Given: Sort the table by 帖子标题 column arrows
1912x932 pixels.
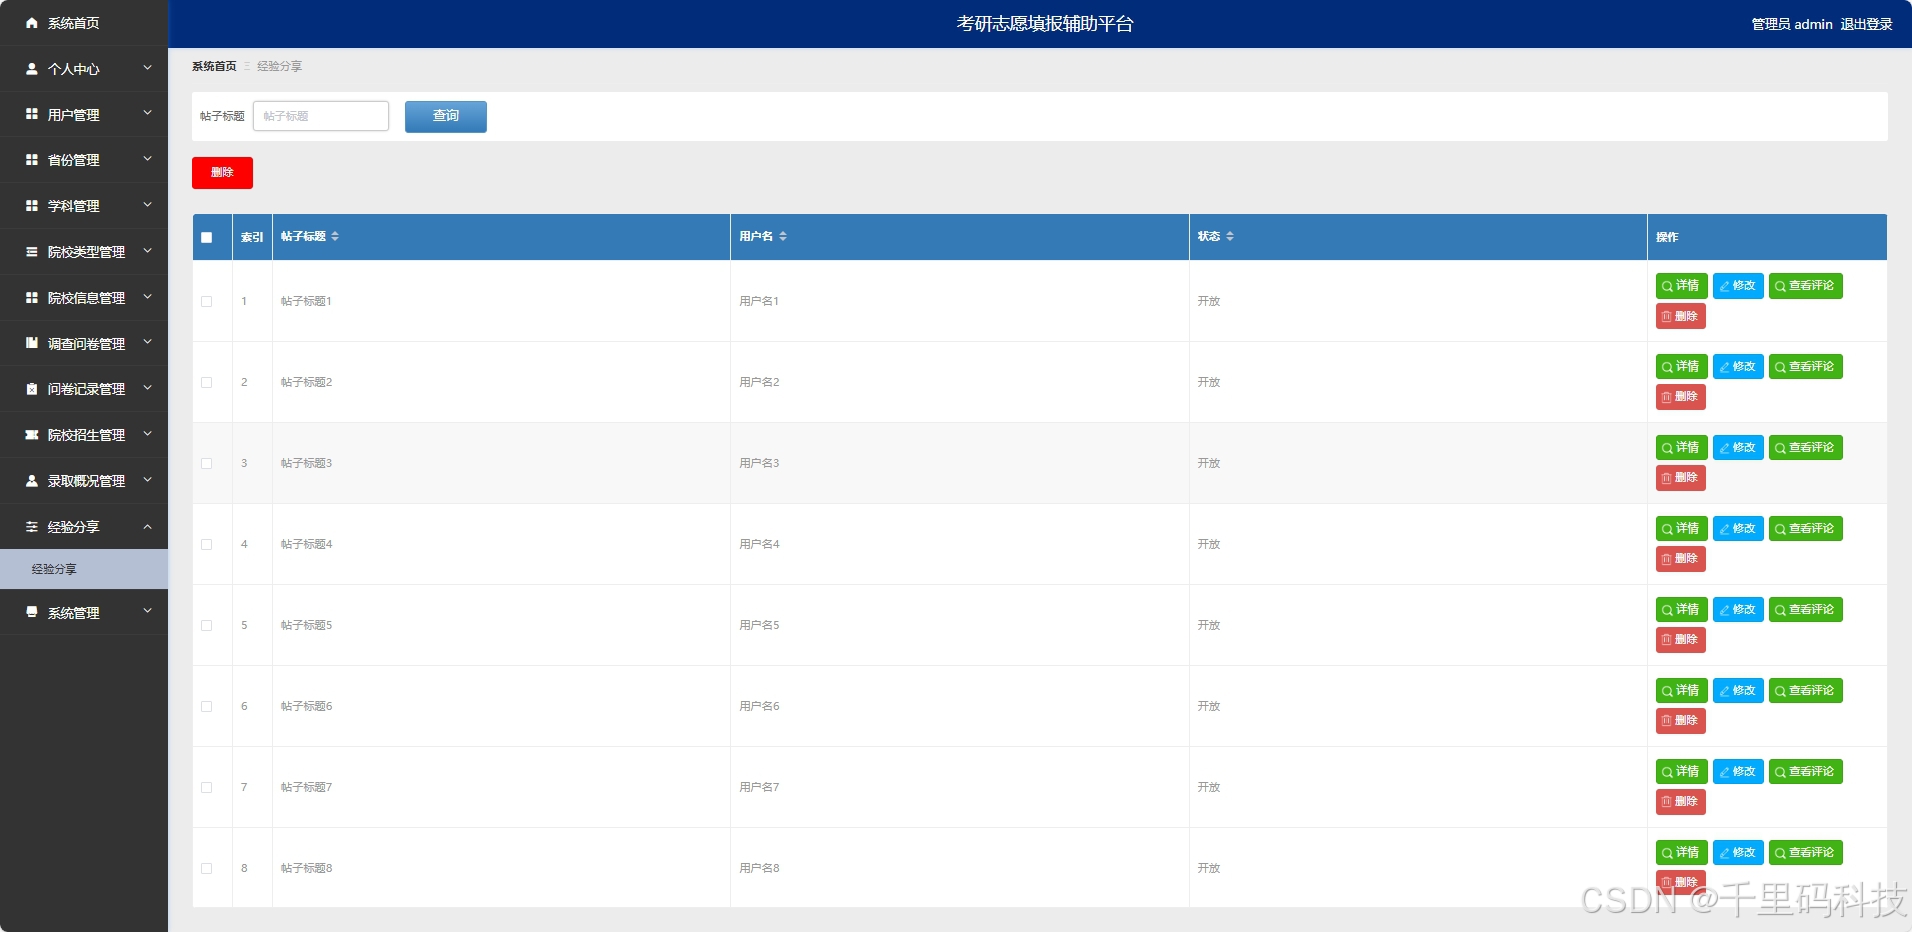Looking at the screenshot, I should 335,236.
